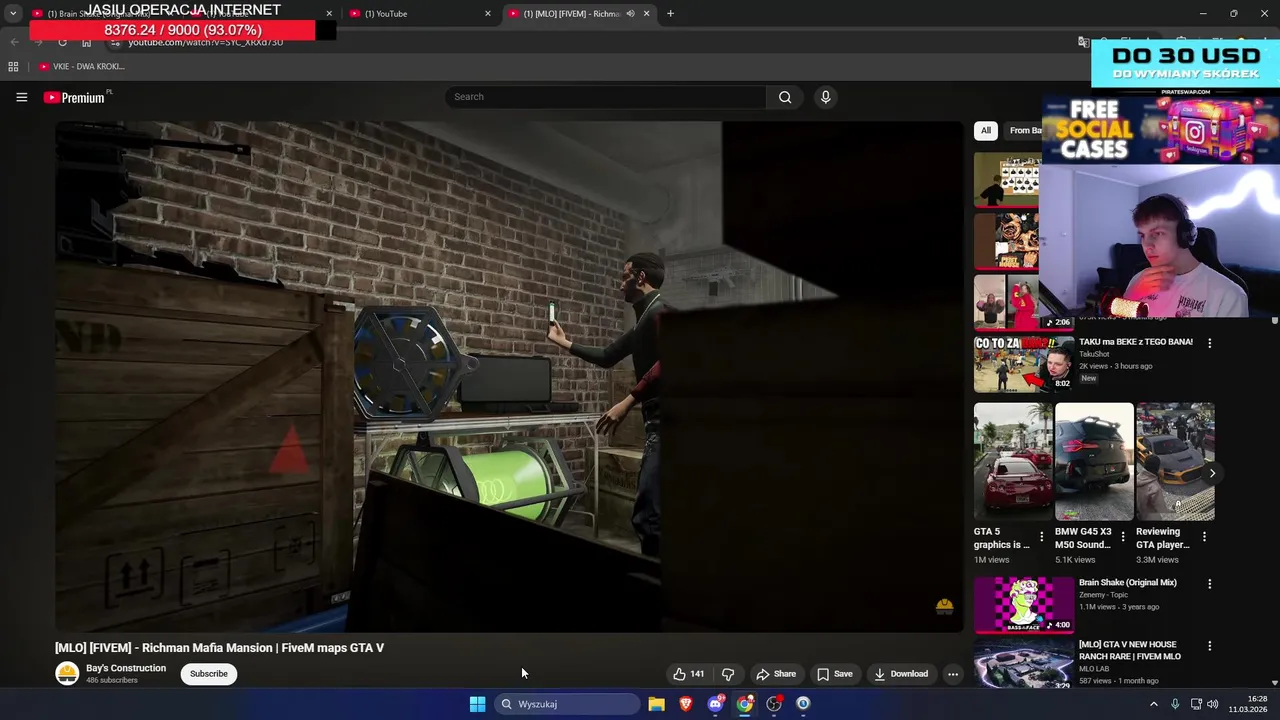This screenshot has height=720, width=1280.
Task: Open Windows Start menu
Action: pos(477,704)
